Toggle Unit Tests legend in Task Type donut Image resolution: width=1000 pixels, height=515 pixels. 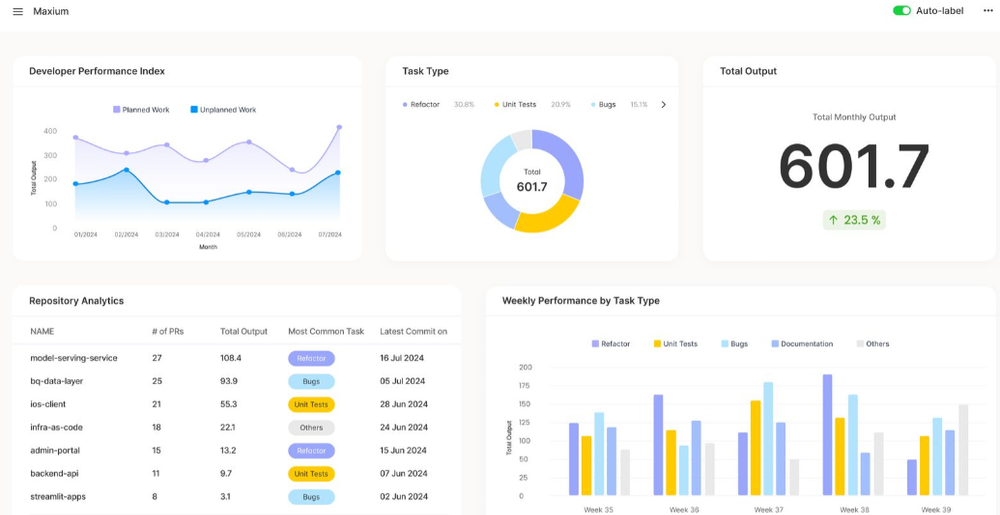coord(515,105)
